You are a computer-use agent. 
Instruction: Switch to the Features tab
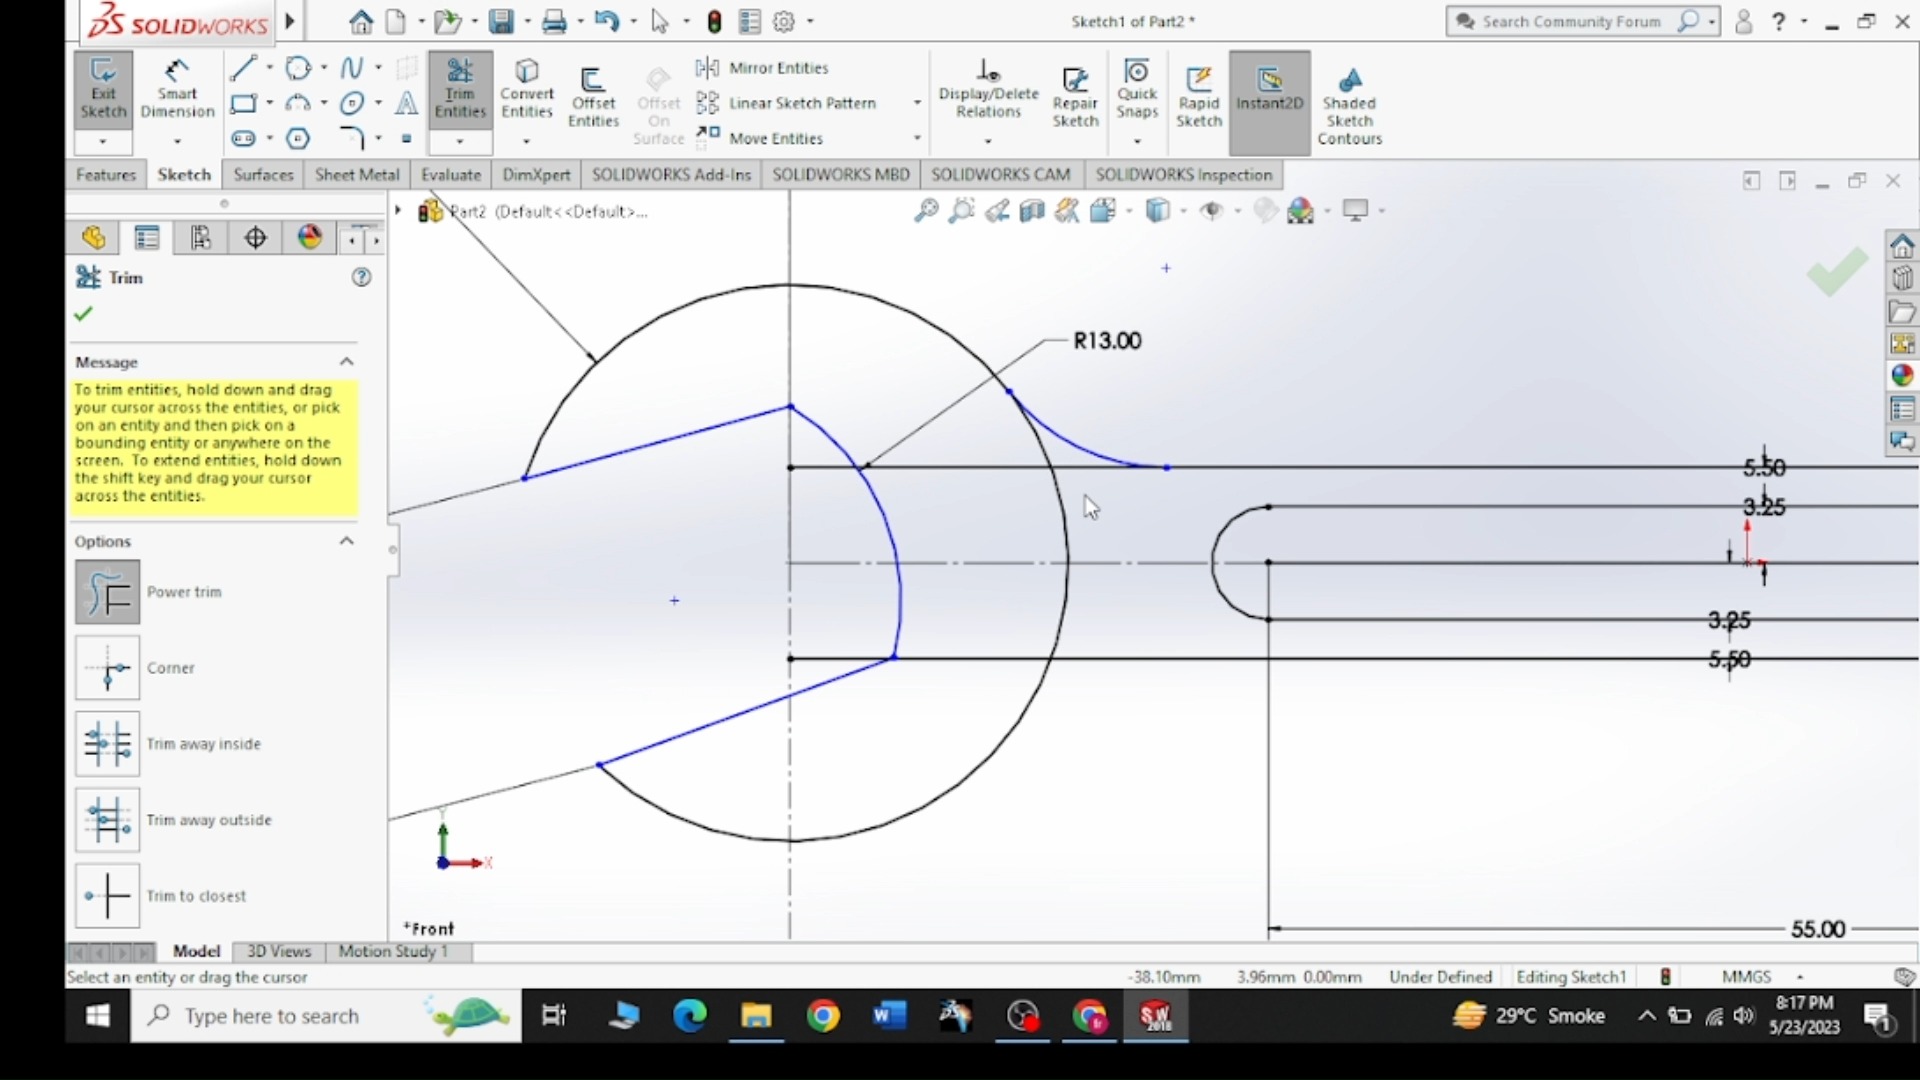(105, 175)
